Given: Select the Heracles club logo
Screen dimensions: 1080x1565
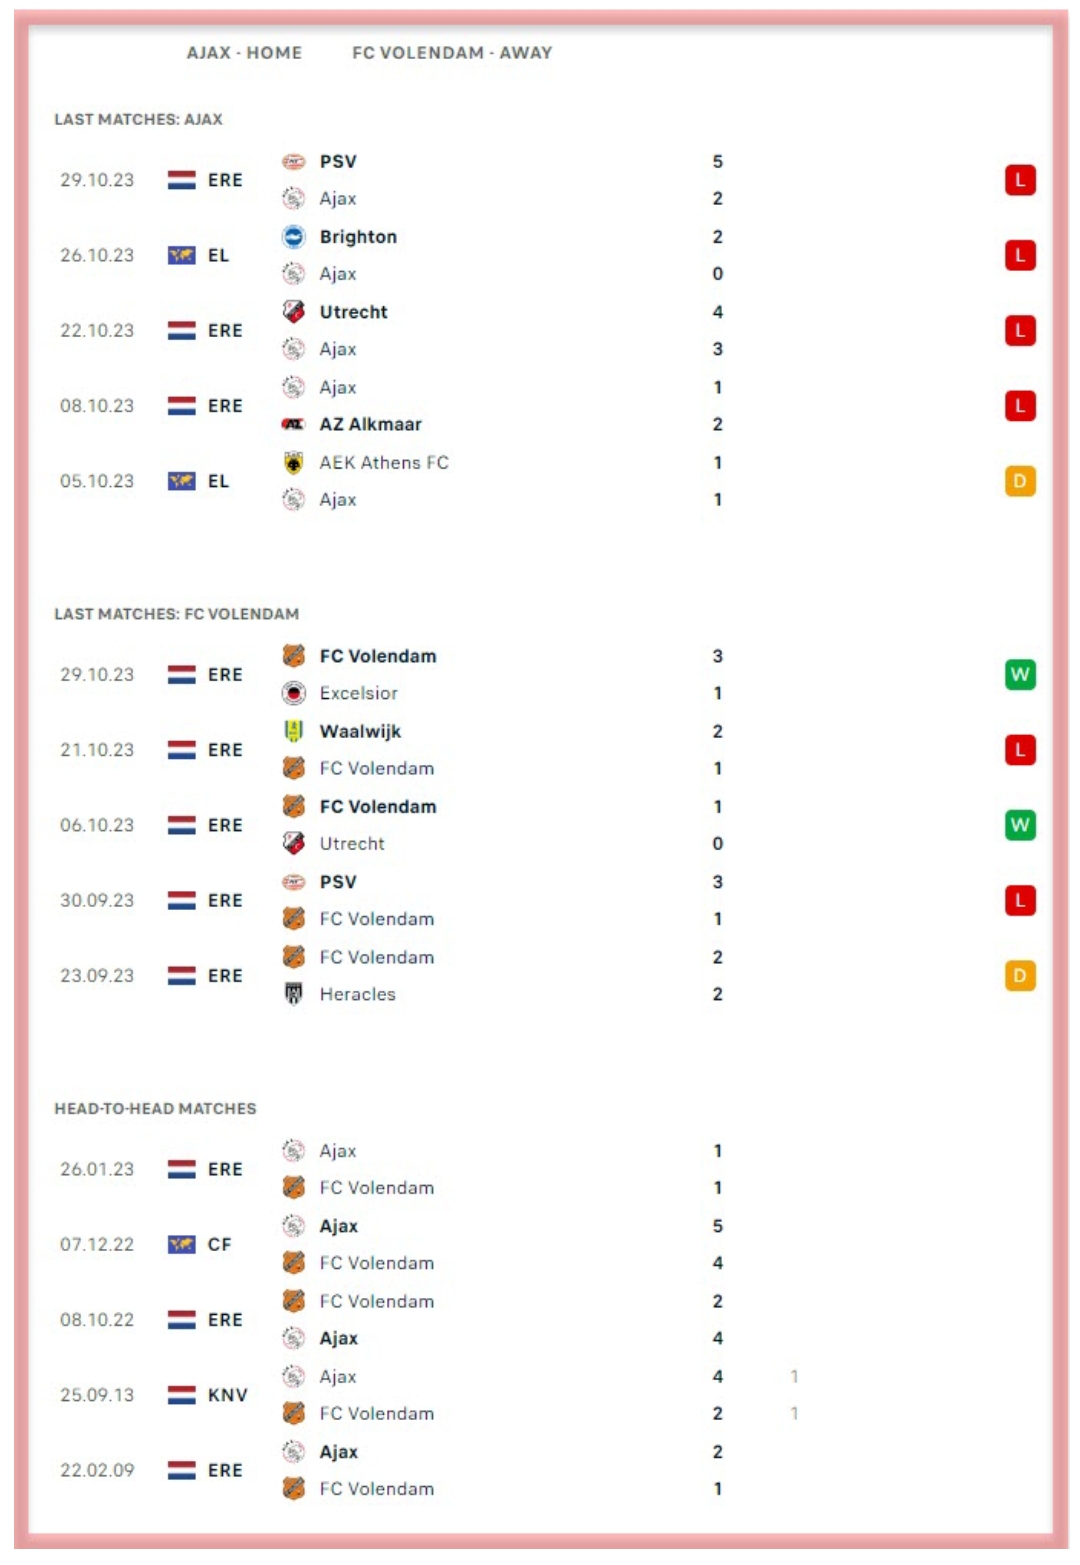Looking at the screenshot, I should 293,994.
